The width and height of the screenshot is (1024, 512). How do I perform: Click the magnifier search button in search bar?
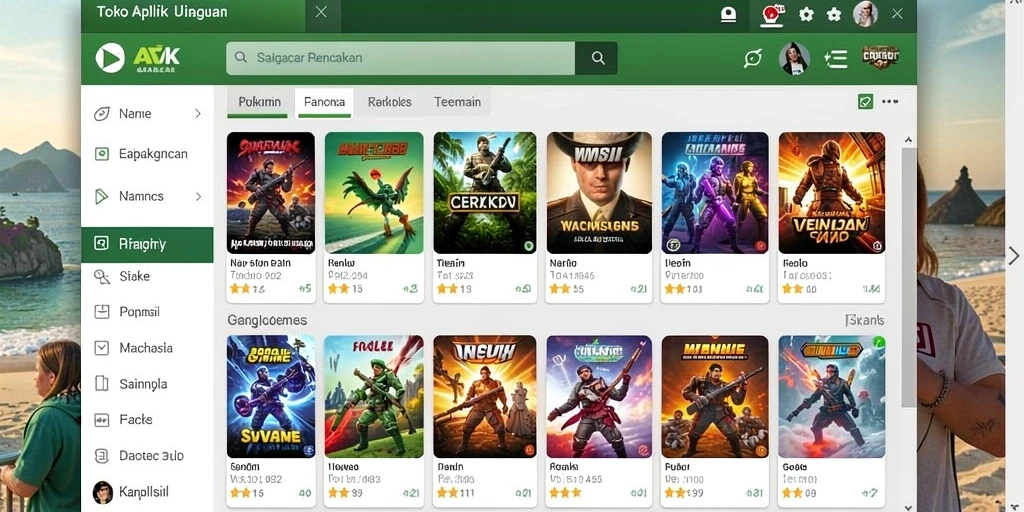(x=598, y=58)
